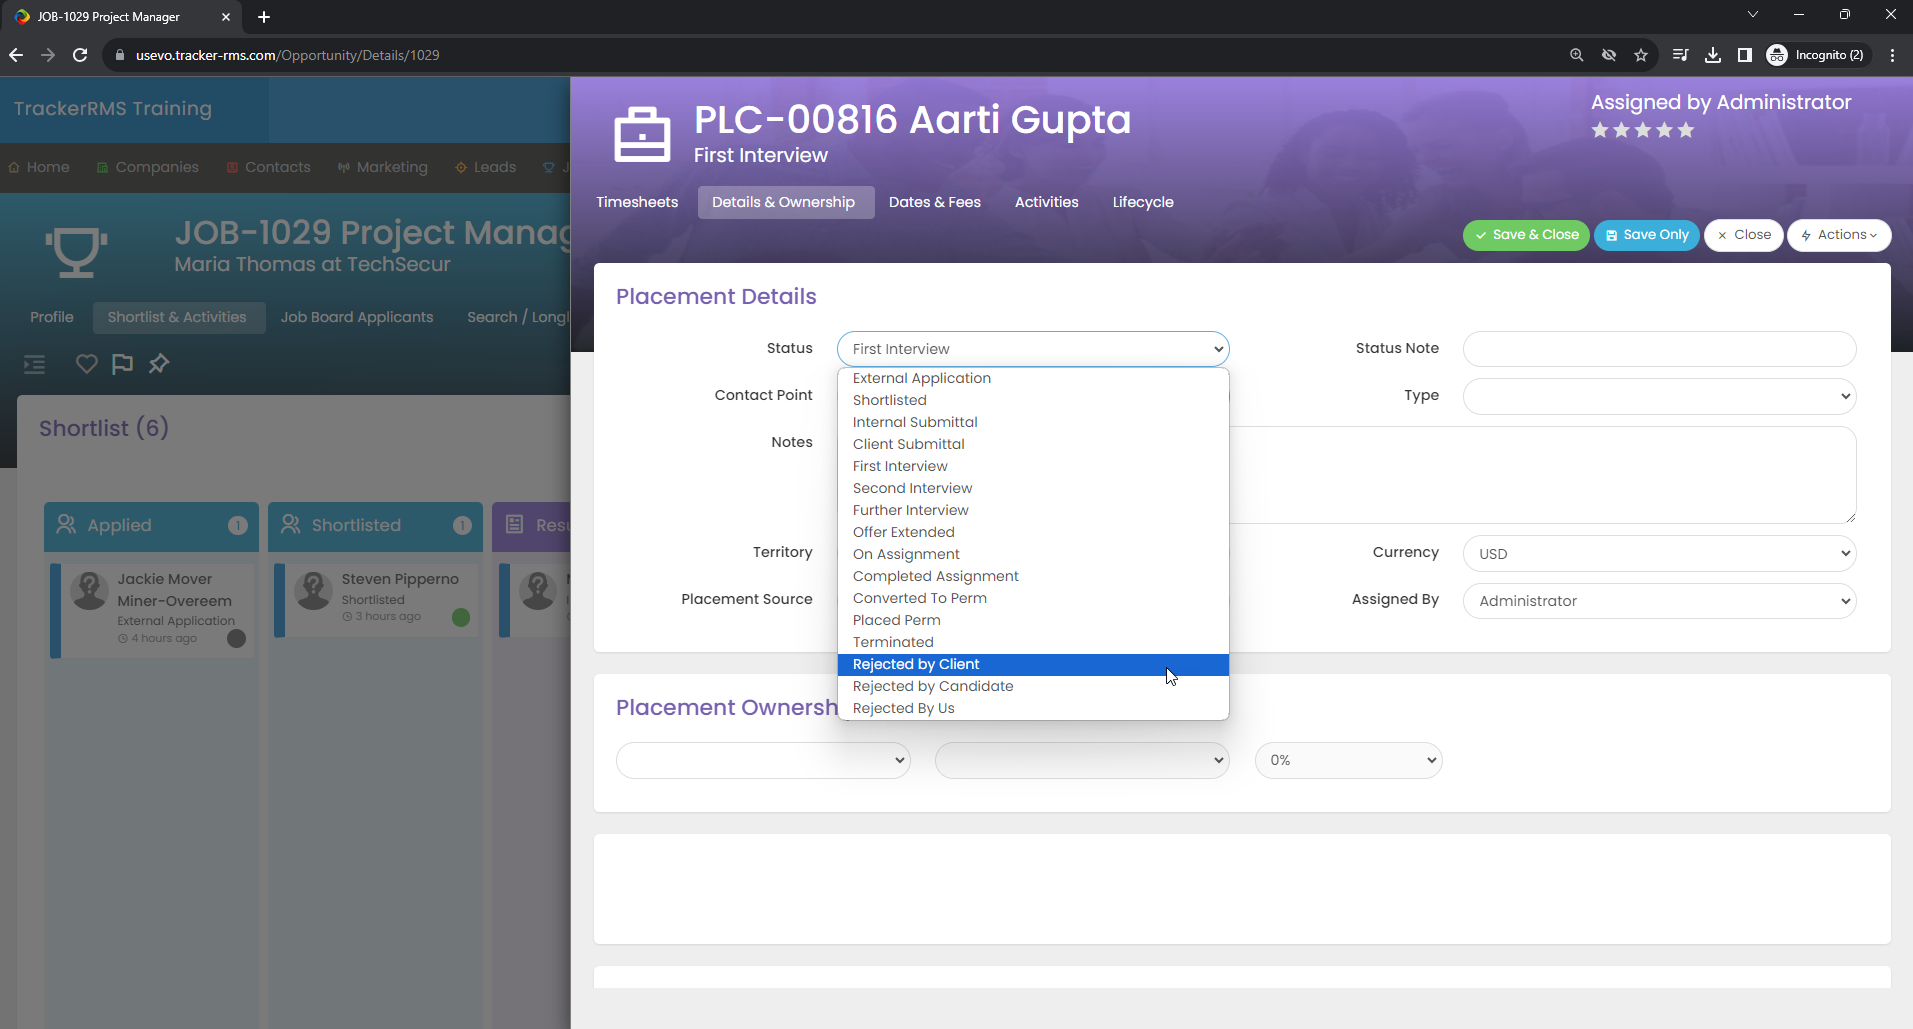Click the star rating under Assigned by
The width and height of the screenshot is (1913, 1029).
click(x=1642, y=130)
